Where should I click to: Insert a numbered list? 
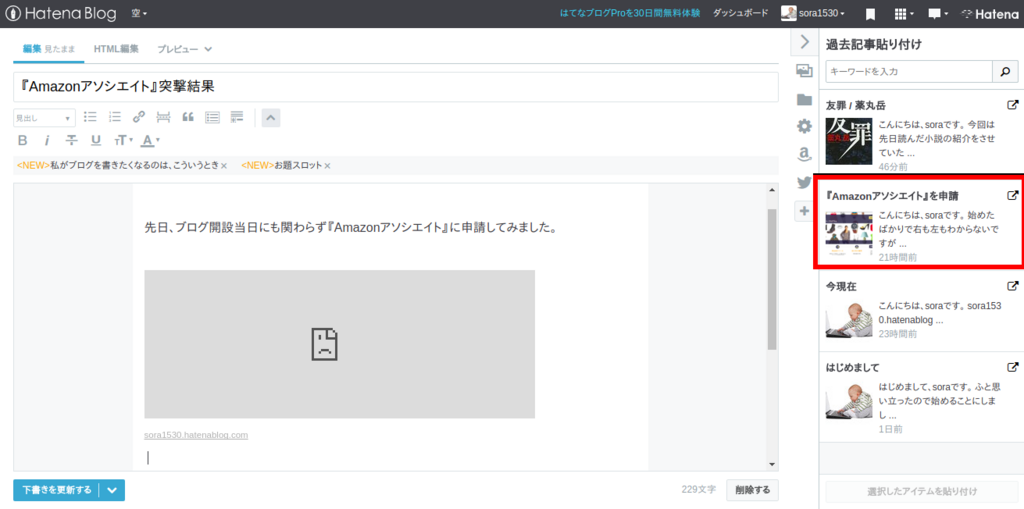coord(115,117)
